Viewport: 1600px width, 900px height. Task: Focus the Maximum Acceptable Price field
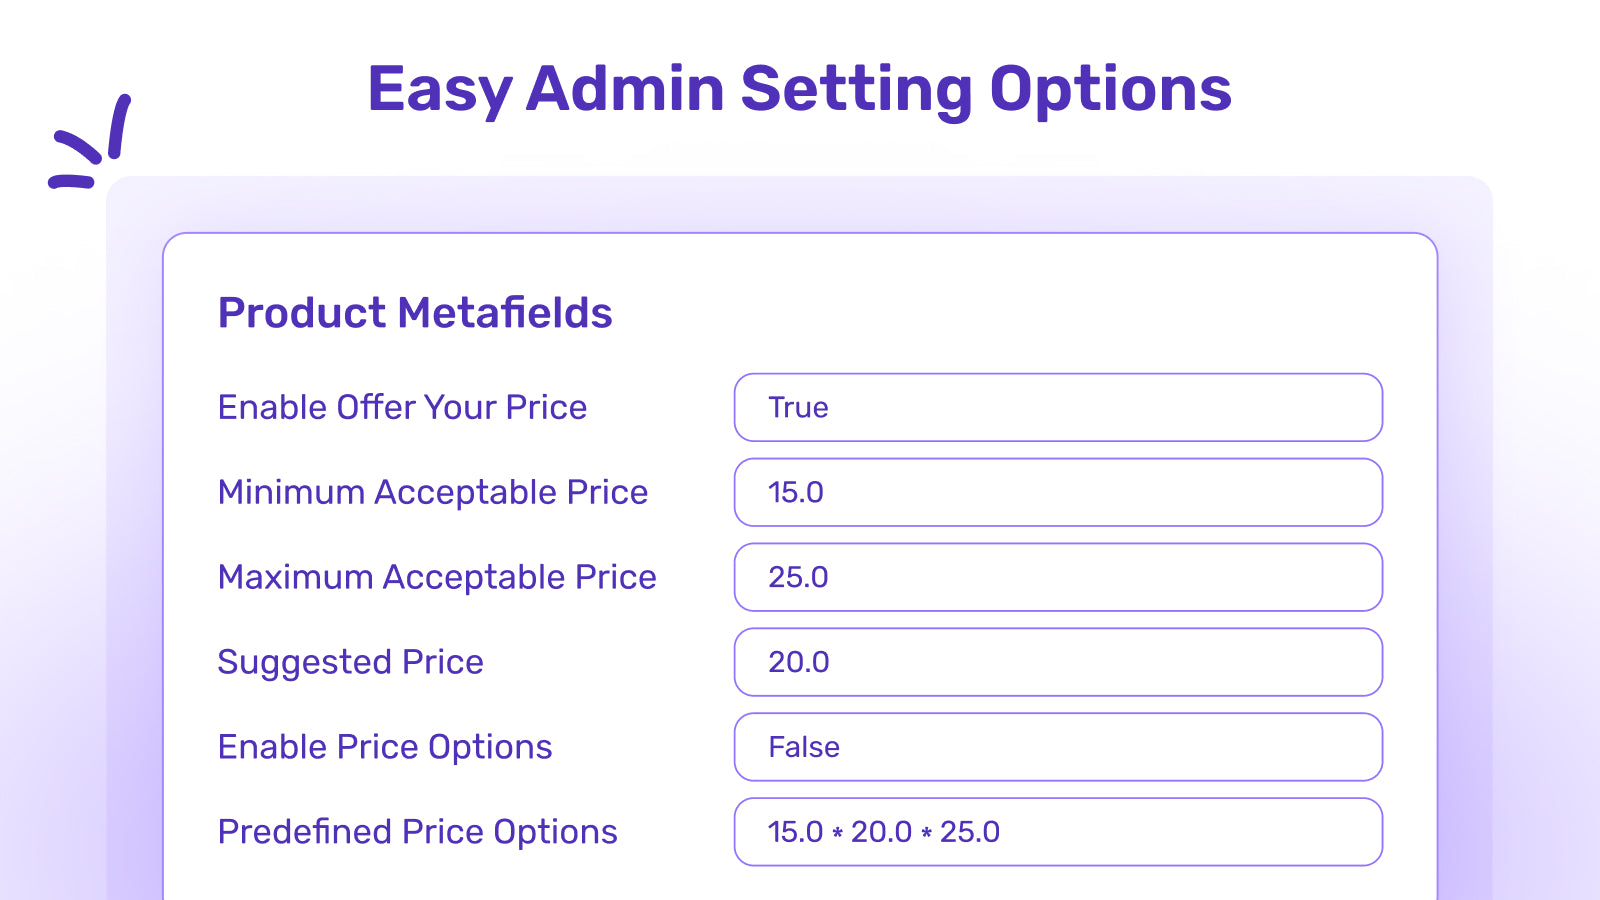pos(1058,577)
